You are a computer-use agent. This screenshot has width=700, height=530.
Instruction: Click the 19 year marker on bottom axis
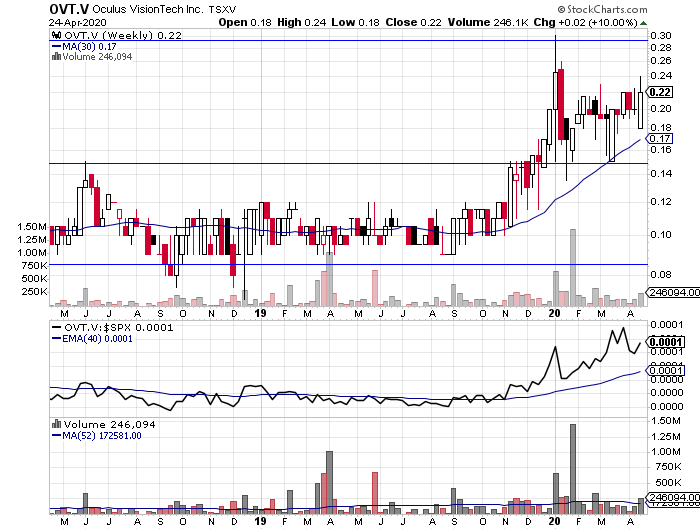tap(260, 521)
